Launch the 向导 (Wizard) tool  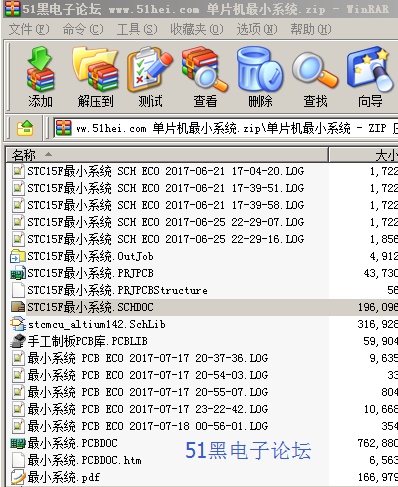tap(370, 77)
